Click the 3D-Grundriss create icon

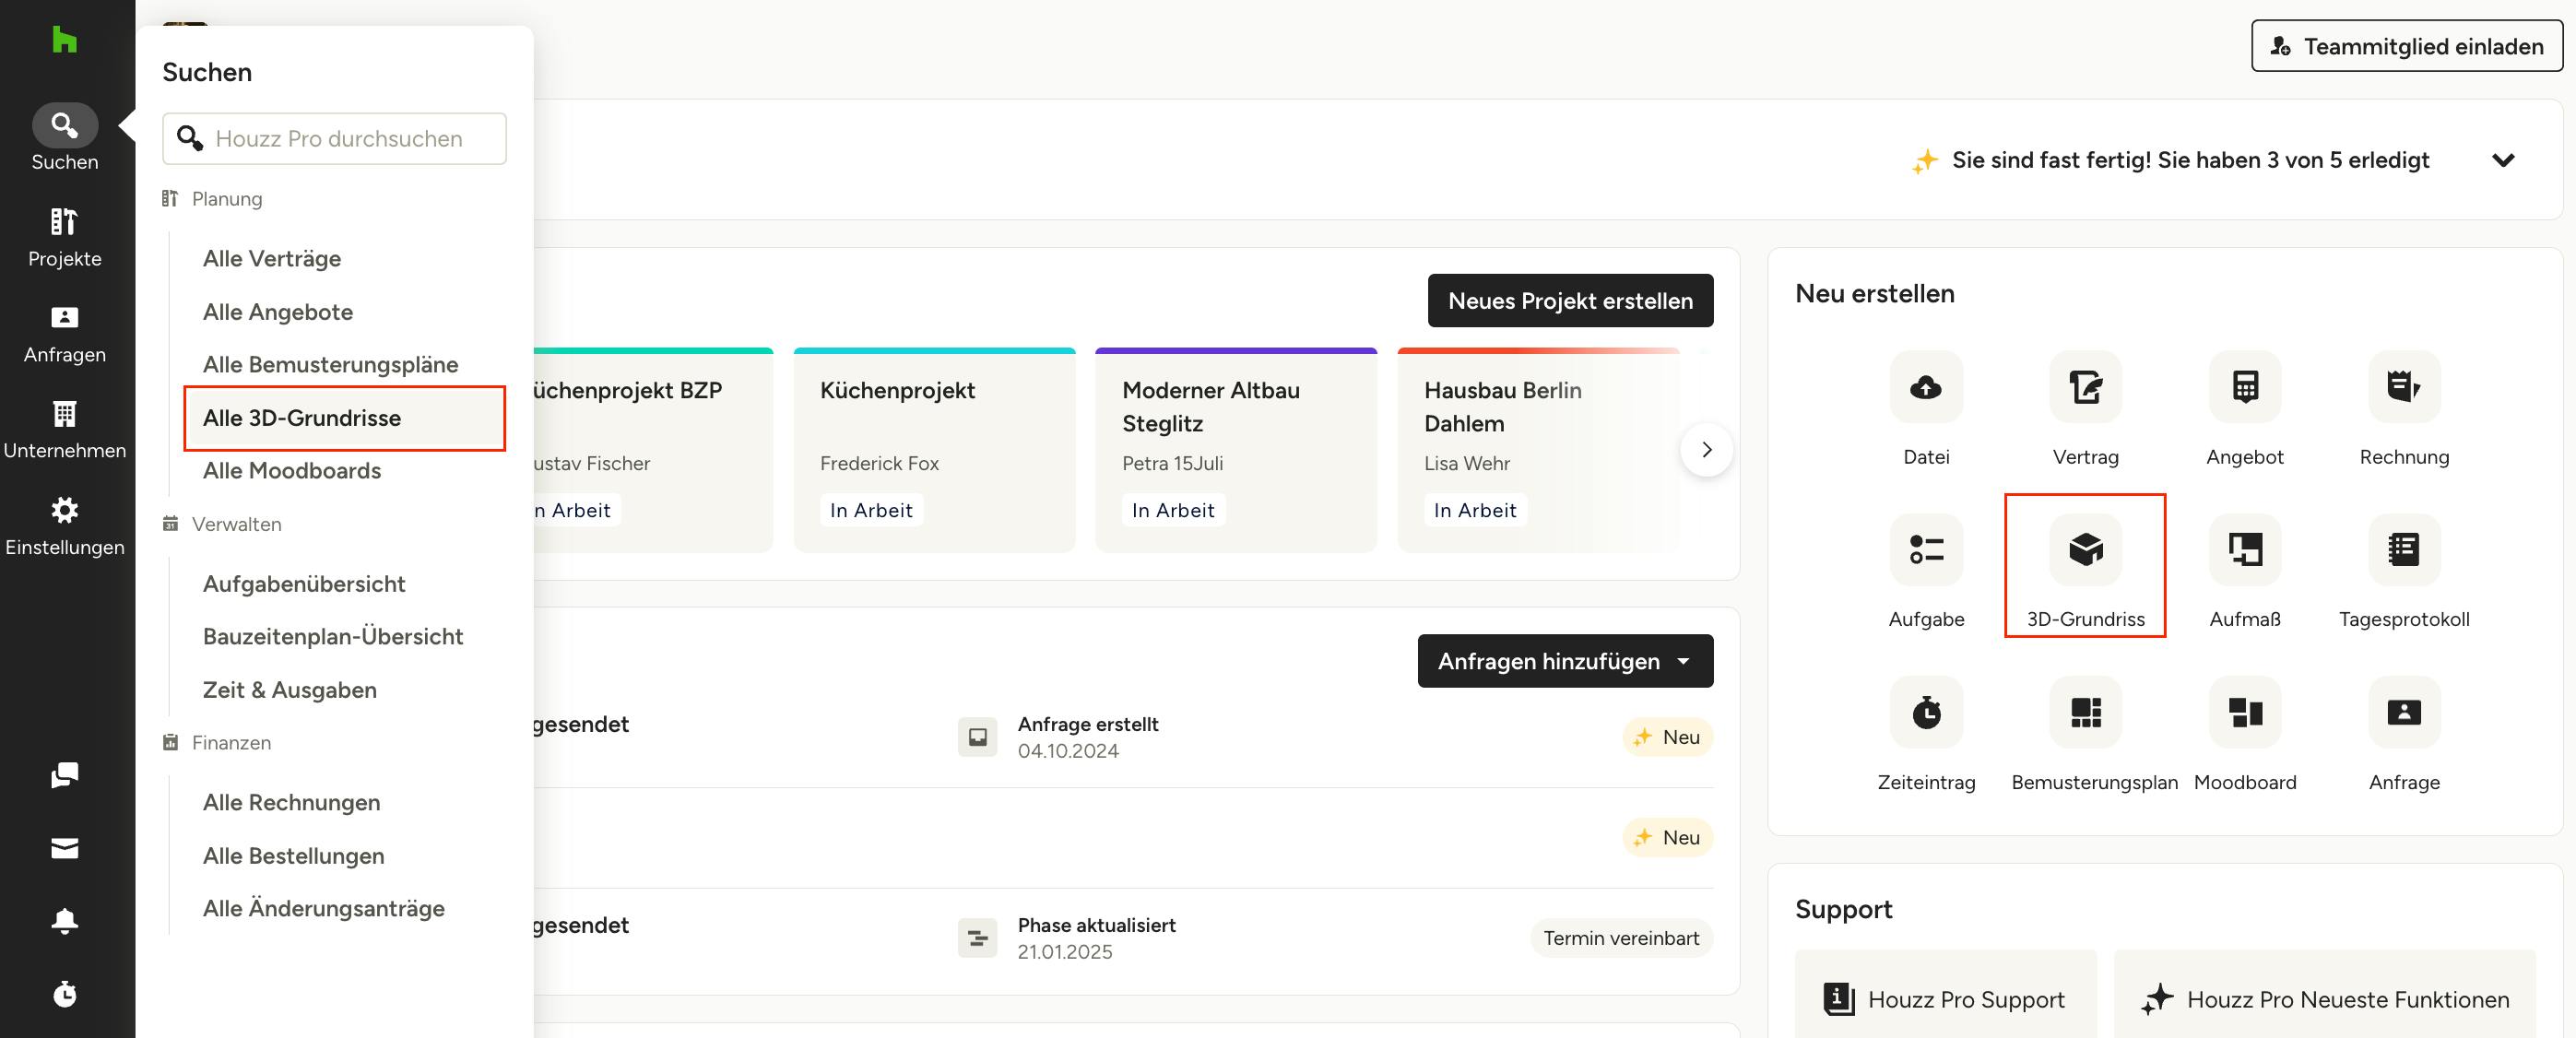[2085, 549]
